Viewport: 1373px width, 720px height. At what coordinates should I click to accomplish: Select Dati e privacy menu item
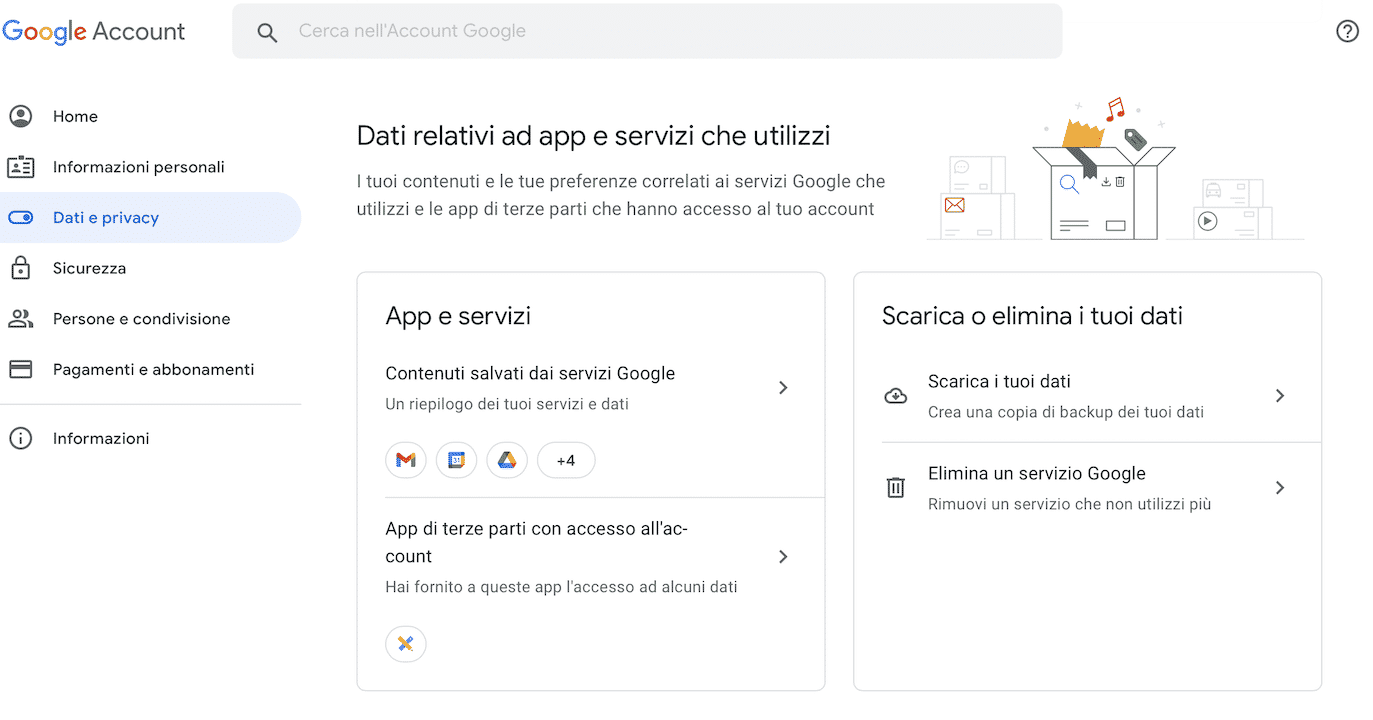click(150, 217)
